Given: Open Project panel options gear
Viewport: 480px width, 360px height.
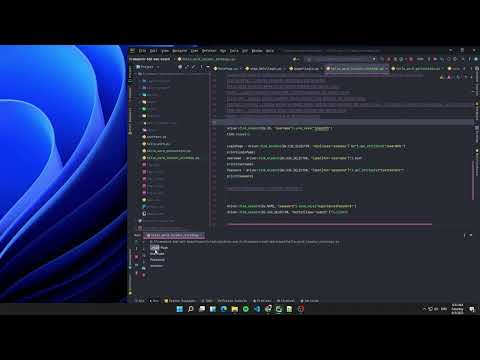Looking at the screenshot, I should point(201,67).
